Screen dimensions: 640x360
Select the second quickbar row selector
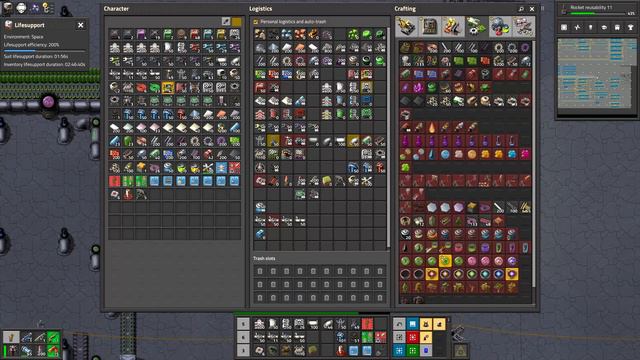coord(243,337)
